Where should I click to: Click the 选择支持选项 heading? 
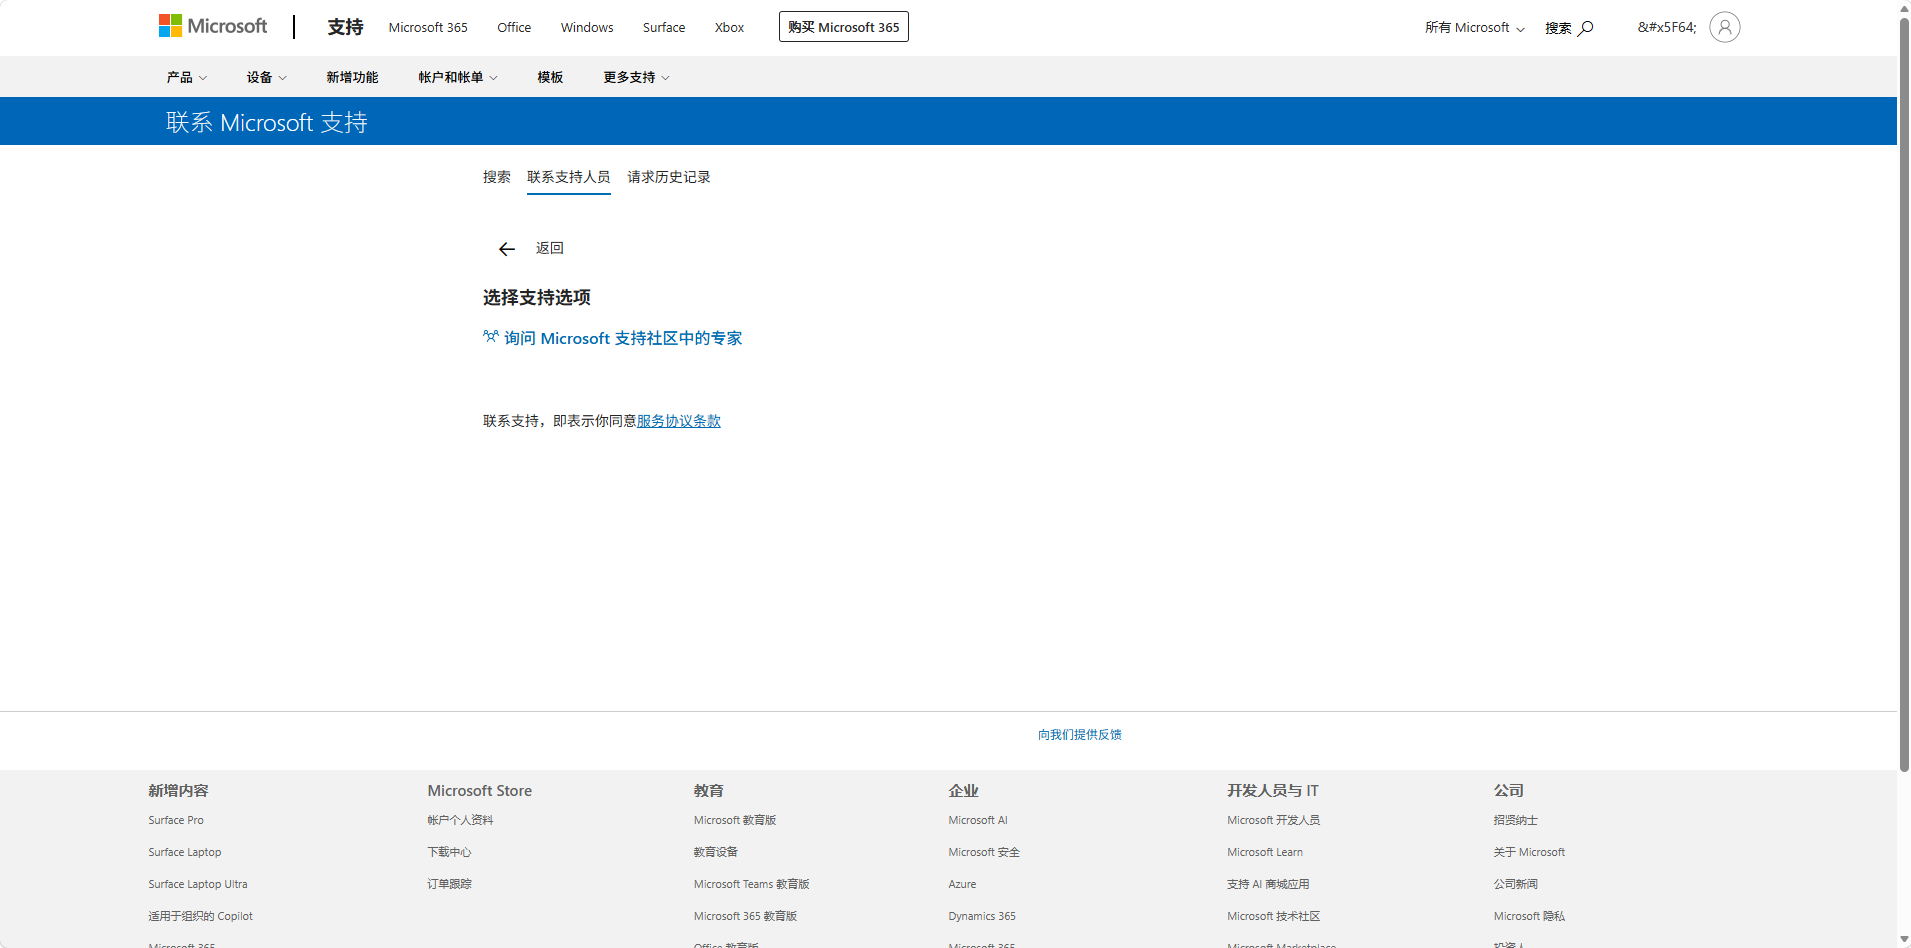point(537,297)
